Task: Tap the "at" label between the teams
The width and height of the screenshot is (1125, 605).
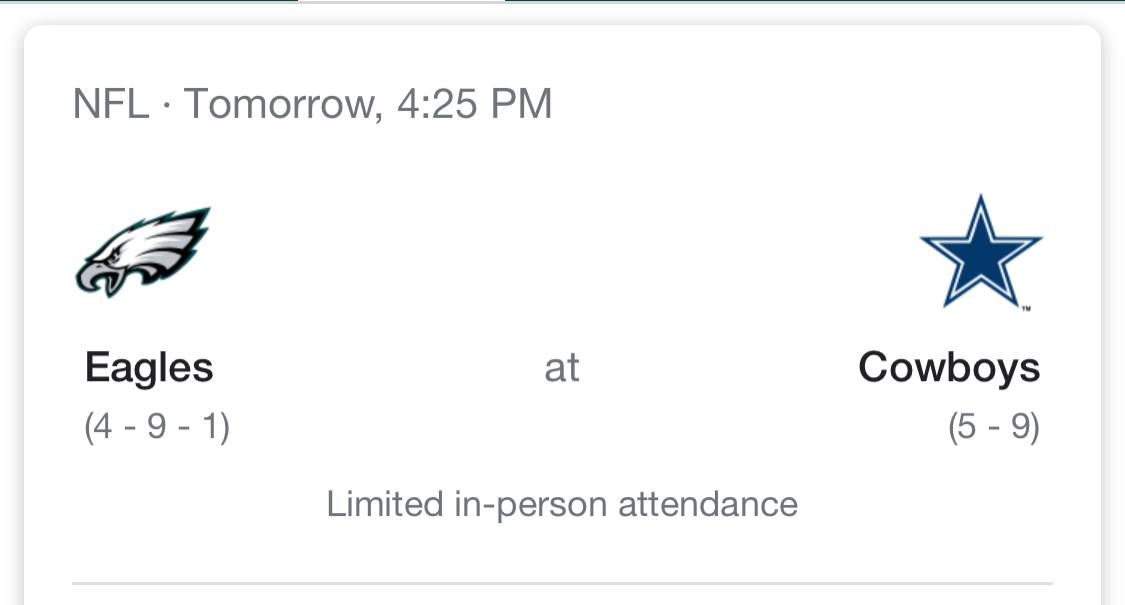Action: (562, 368)
